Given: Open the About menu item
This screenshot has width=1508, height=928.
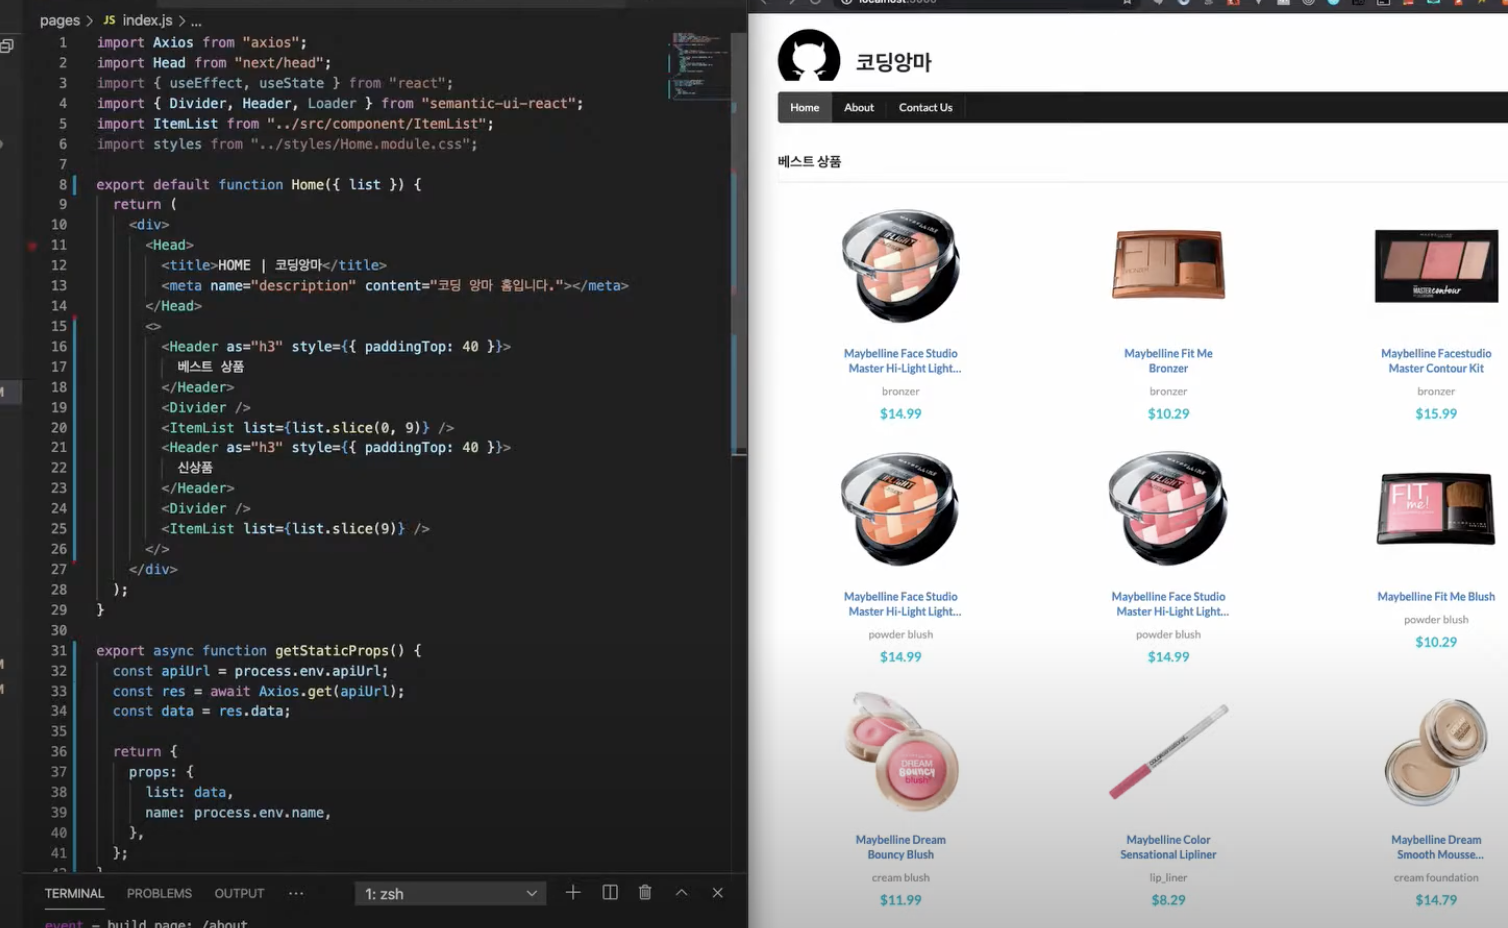Looking at the screenshot, I should 859,107.
